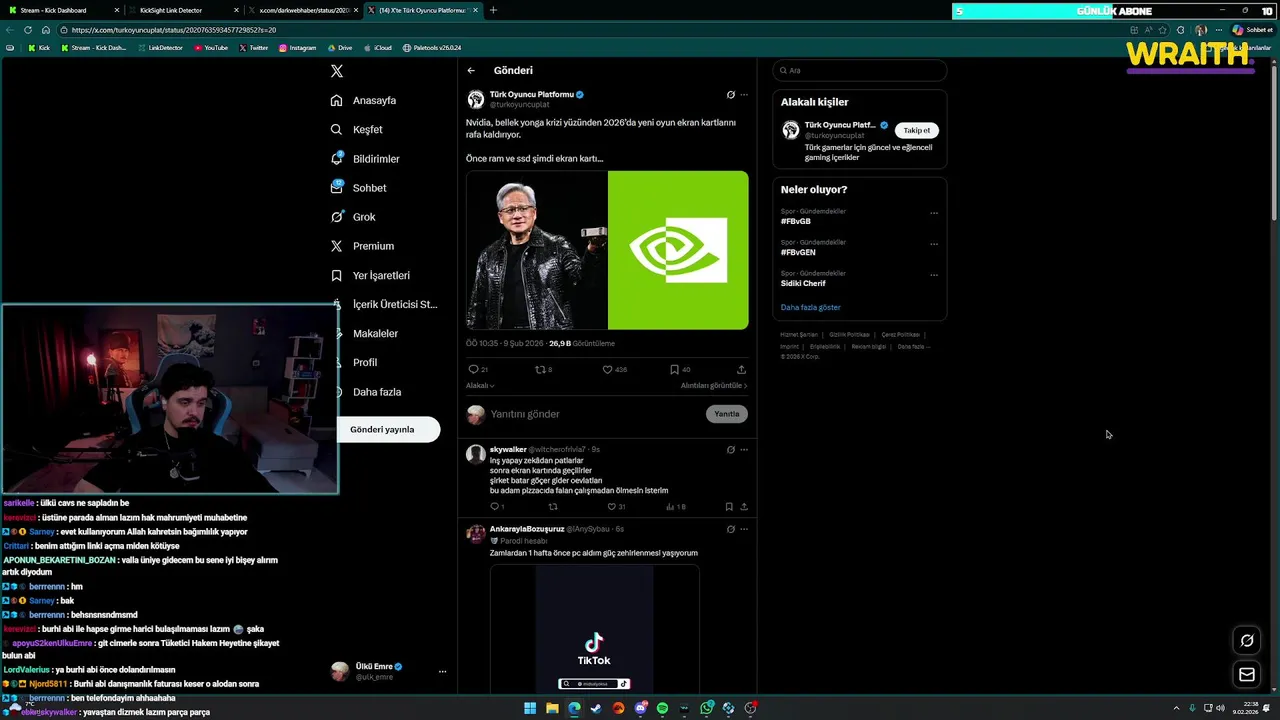Open Spotify from taskbar

662,708
